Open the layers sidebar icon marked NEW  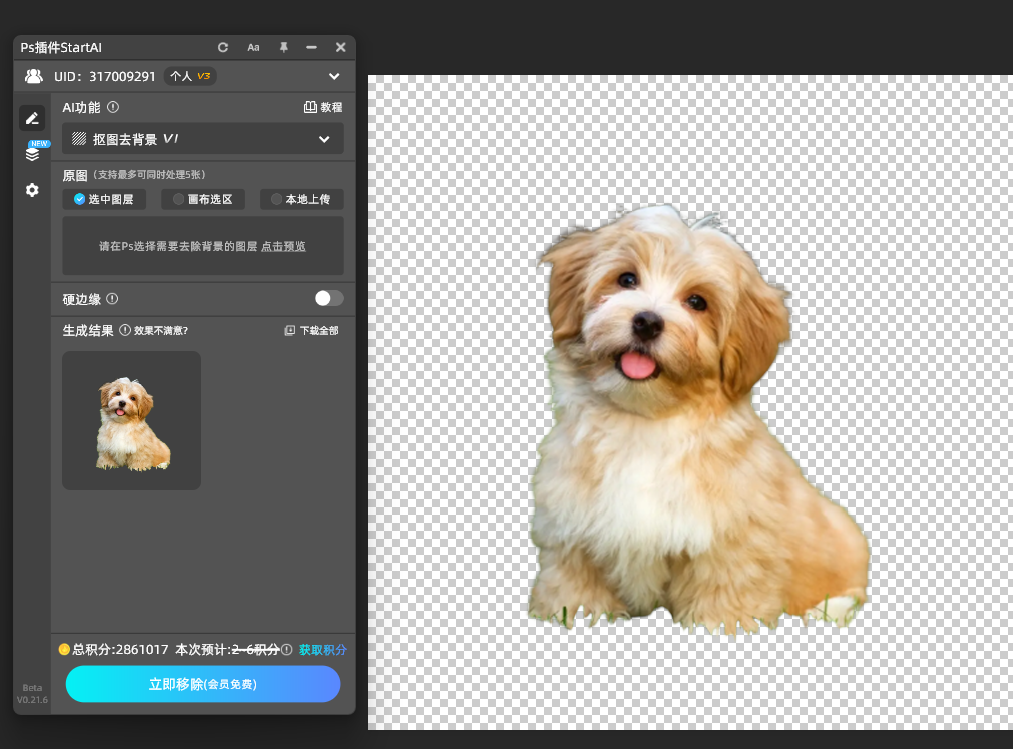[32, 154]
